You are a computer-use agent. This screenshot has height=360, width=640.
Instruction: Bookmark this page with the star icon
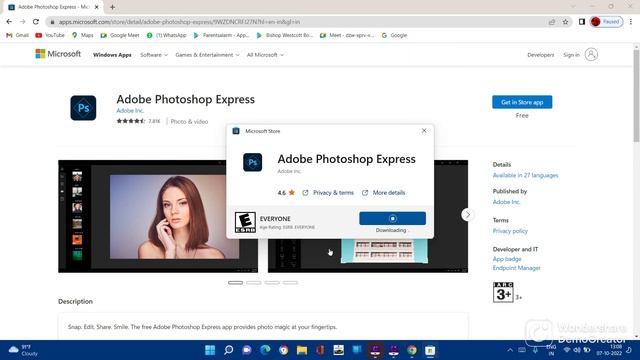coord(565,22)
